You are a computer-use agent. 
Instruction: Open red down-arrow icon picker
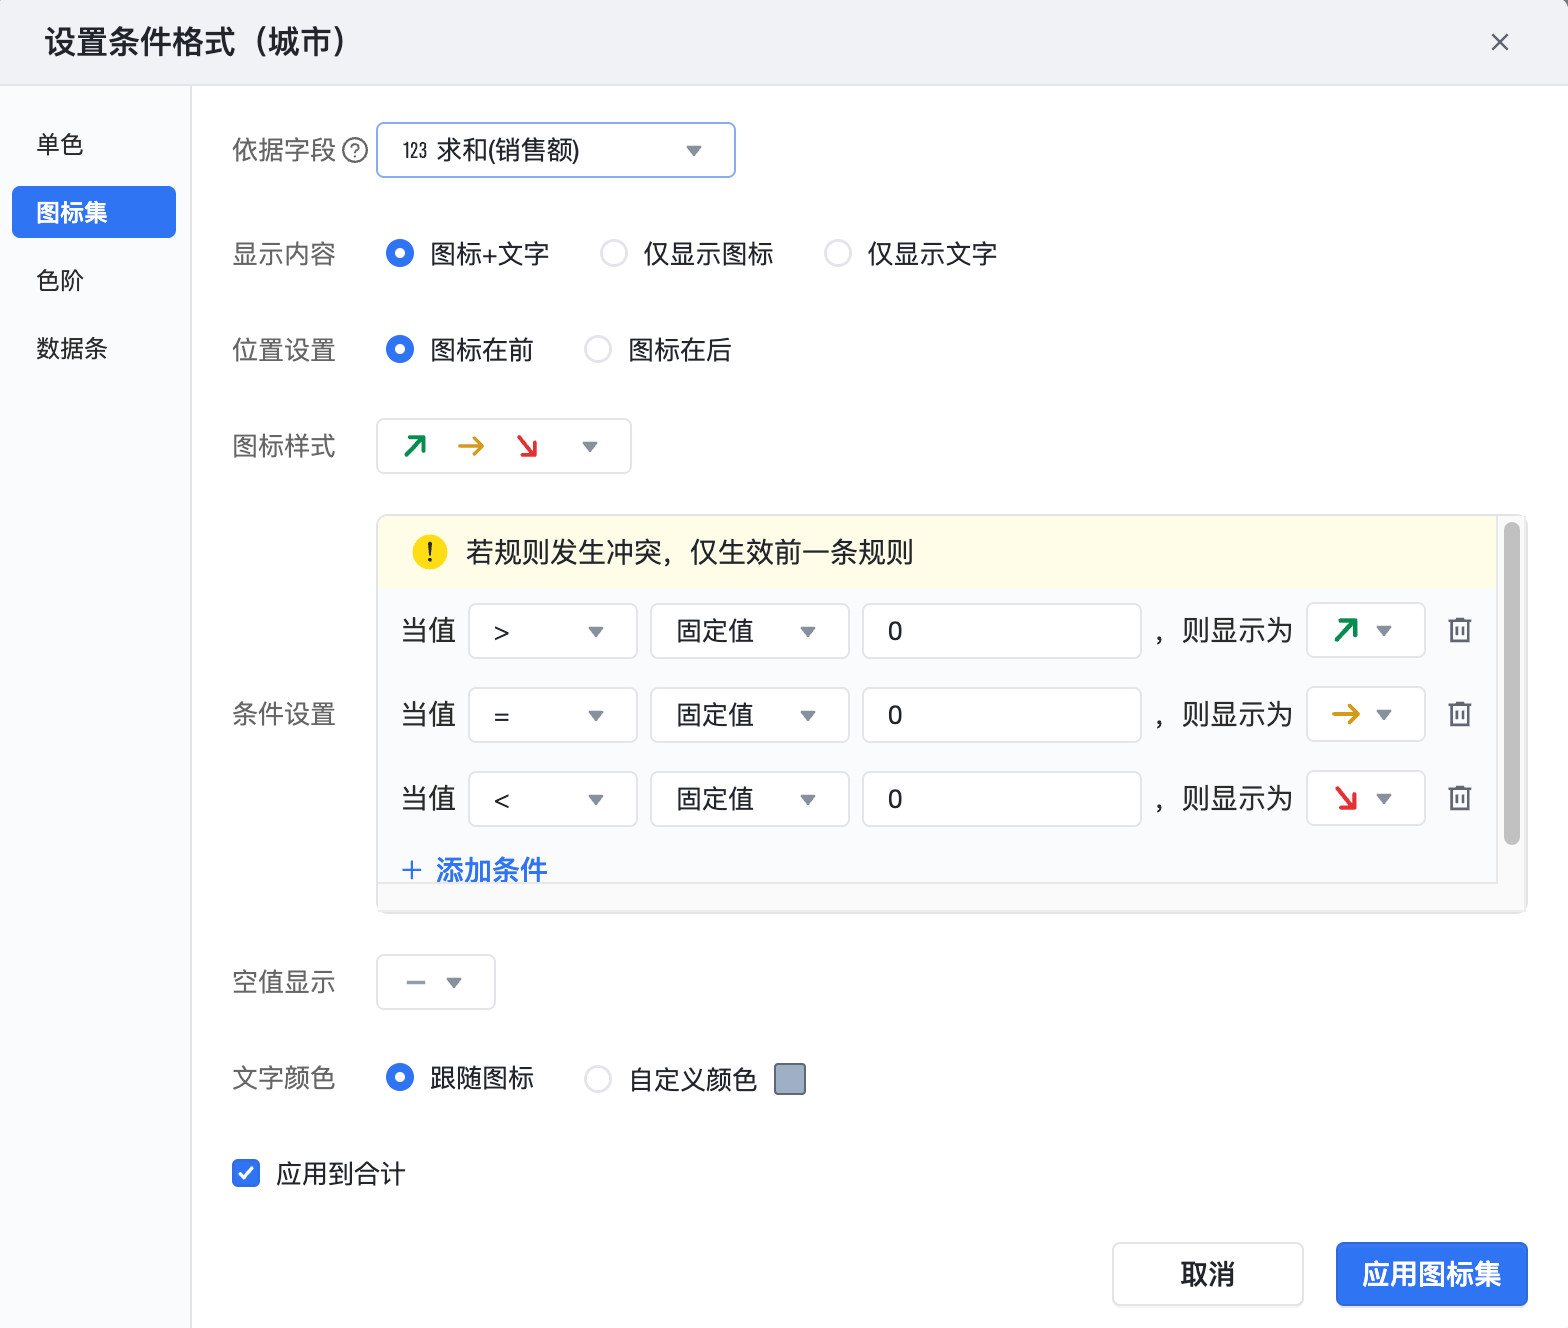point(1365,798)
